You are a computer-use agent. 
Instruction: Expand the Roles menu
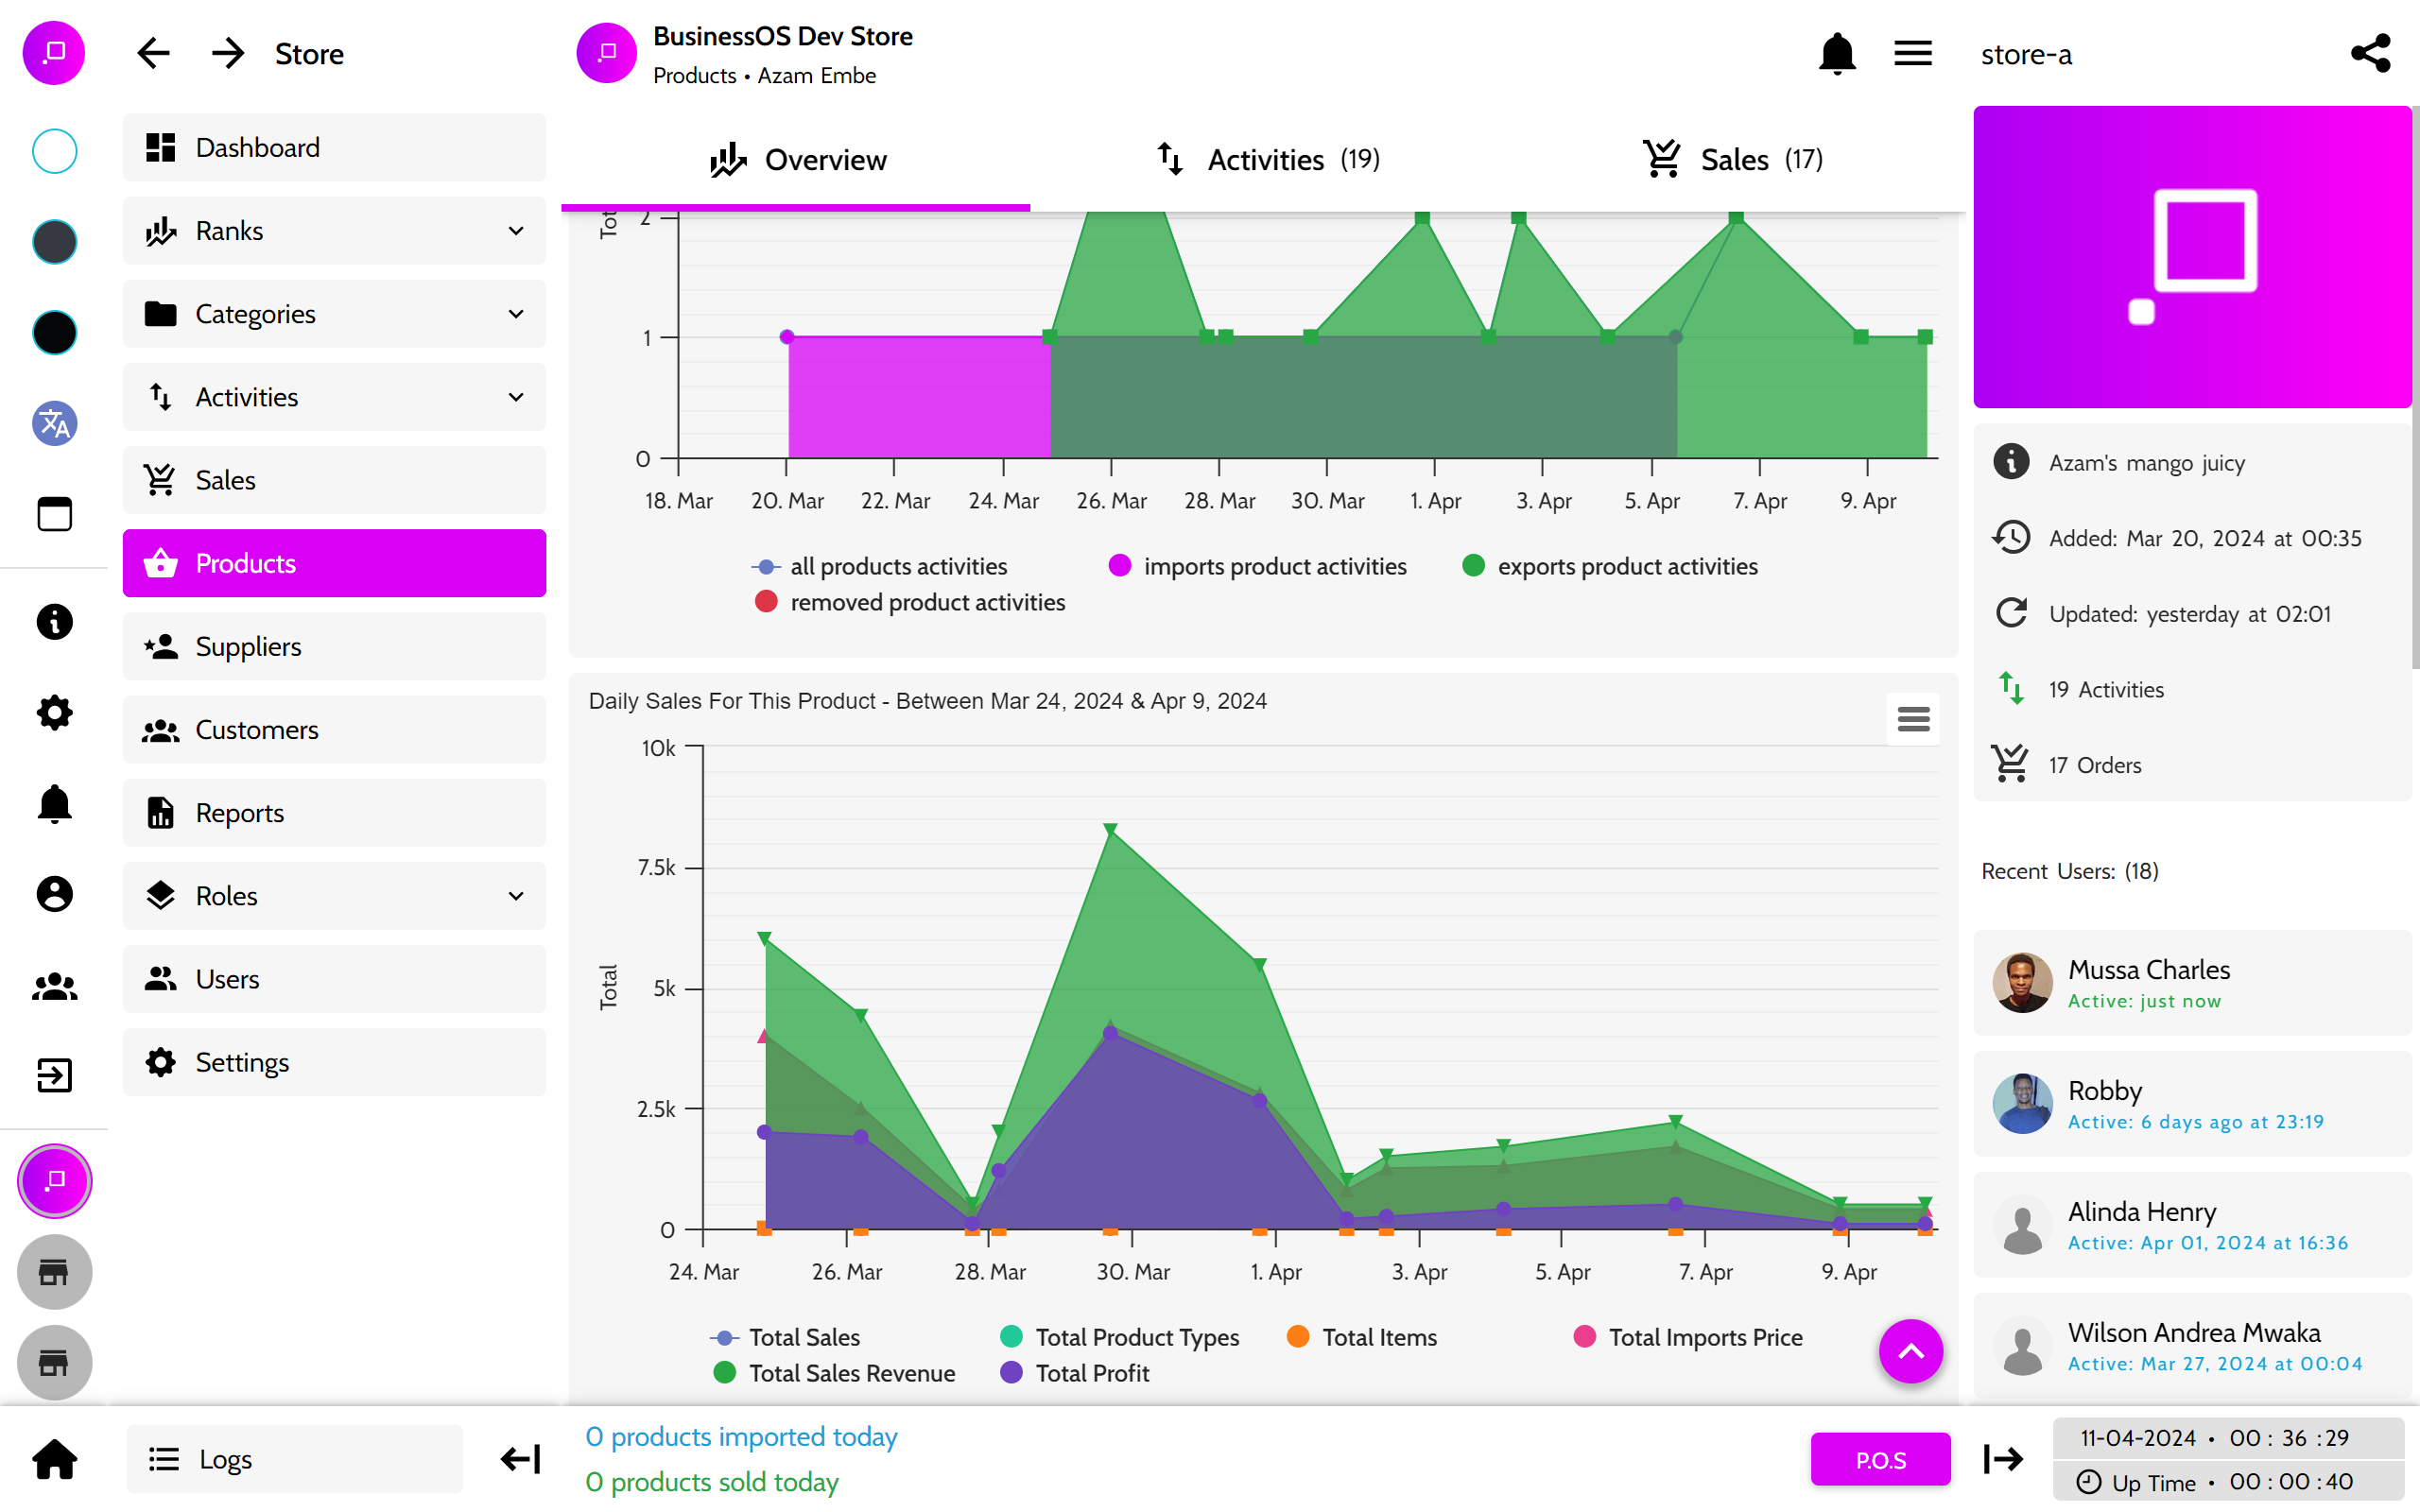(x=334, y=896)
